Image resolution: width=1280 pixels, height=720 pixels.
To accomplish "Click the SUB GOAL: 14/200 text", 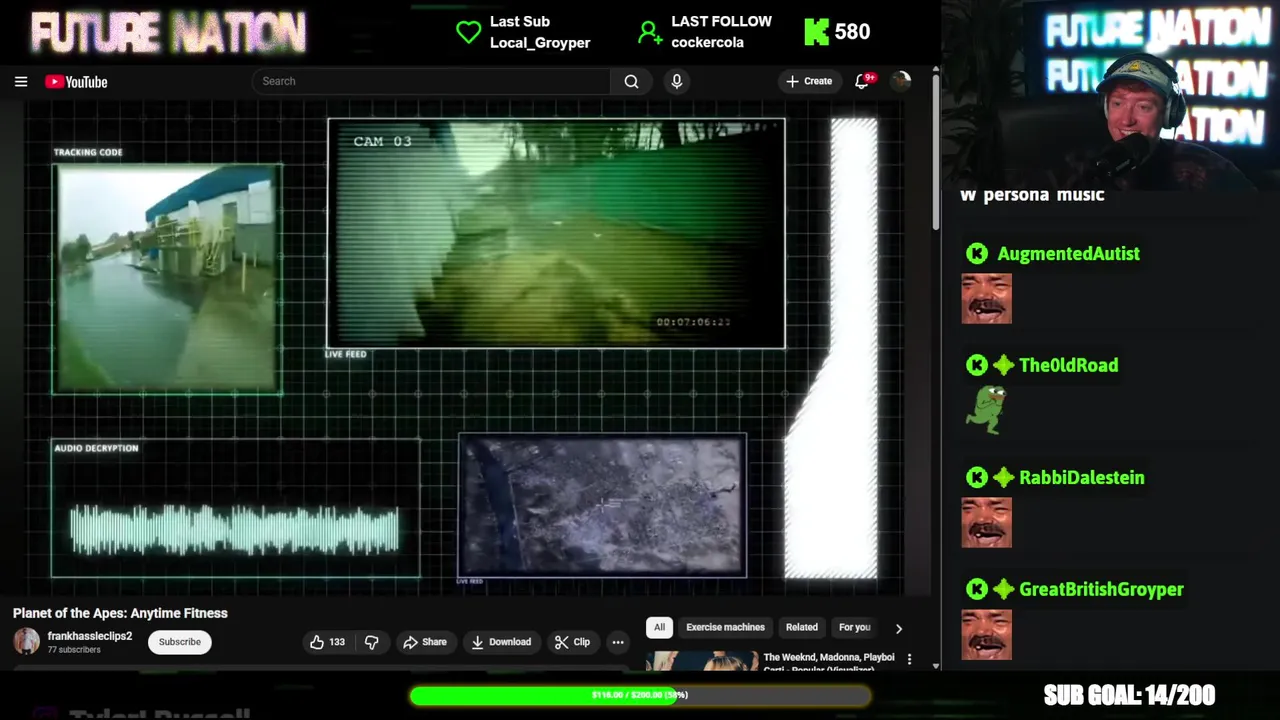I will click(x=1129, y=695).
